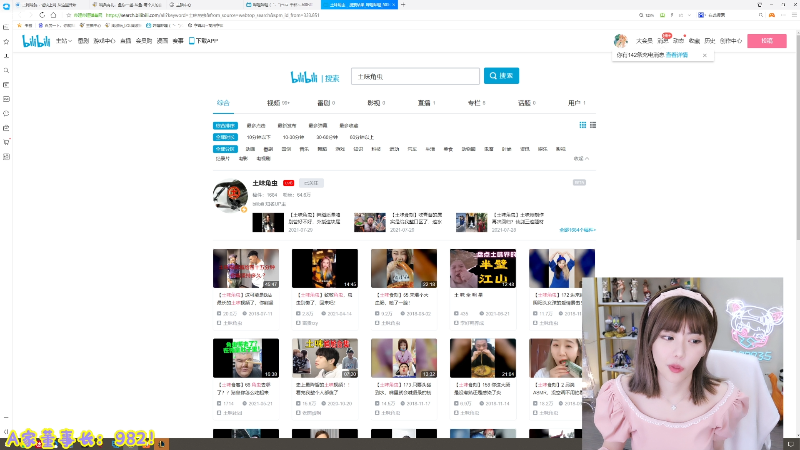Open 漫画 in the top navigation
The height and width of the screenshot is (450, 800).
tap(162, 41)
